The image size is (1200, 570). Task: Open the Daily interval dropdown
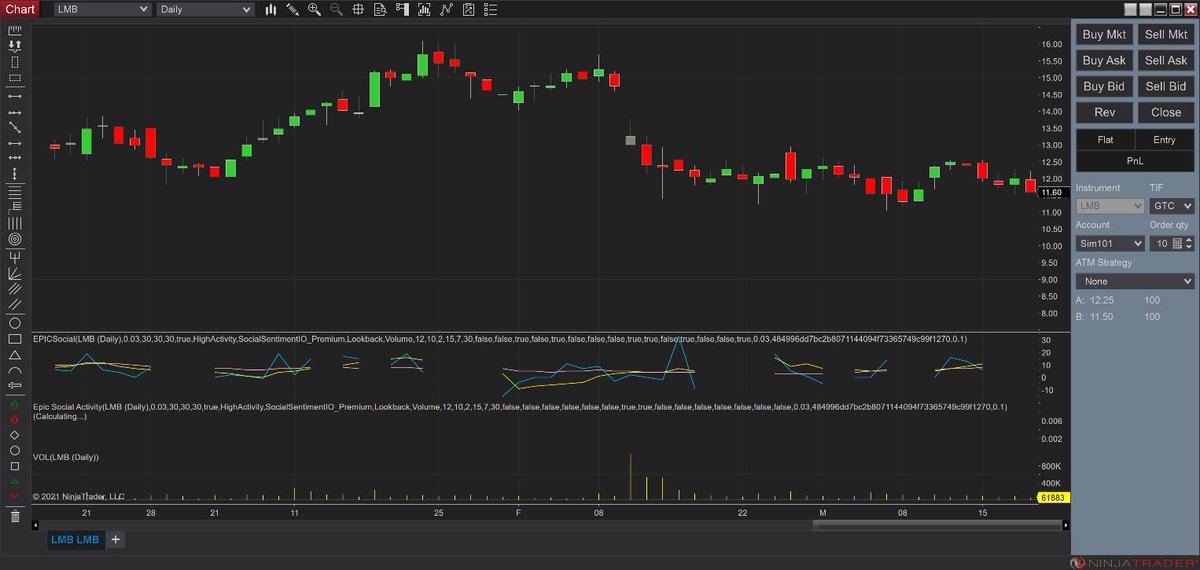tap(205, 9)
